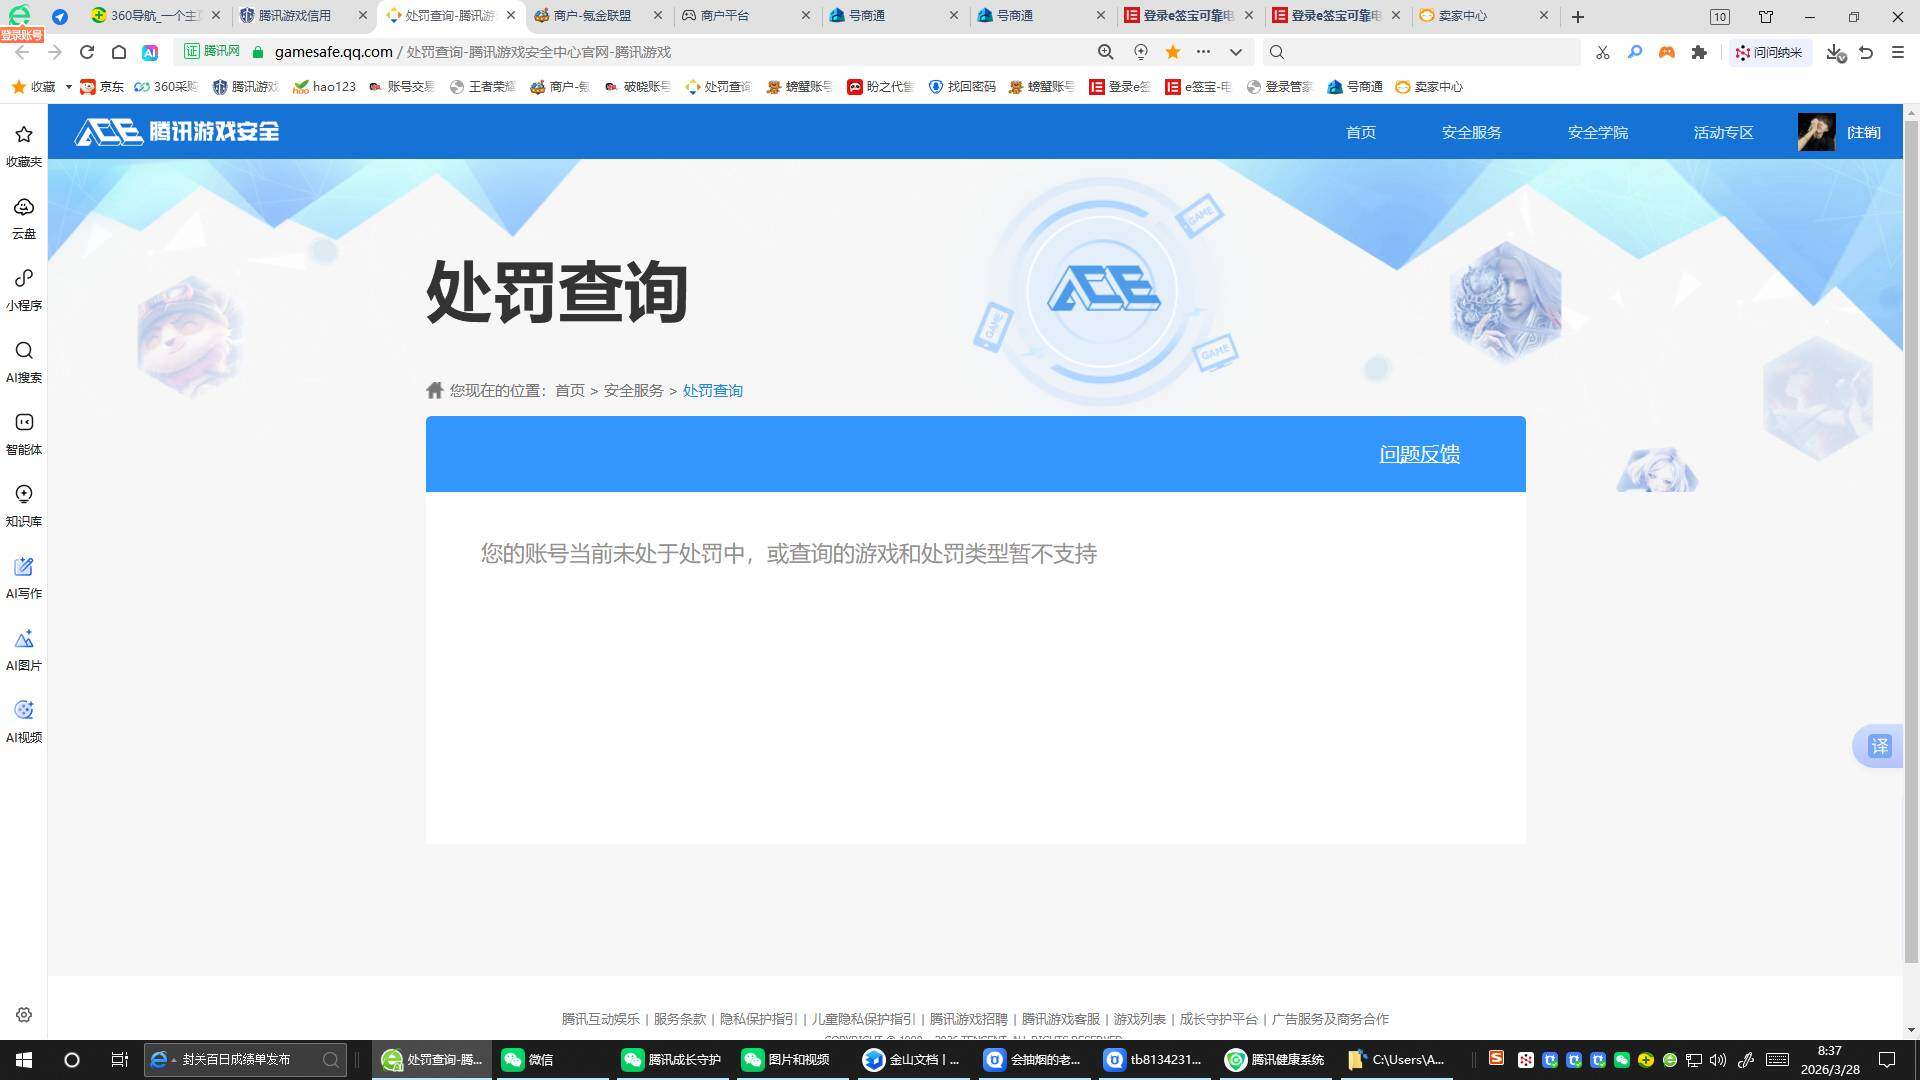1920x1080 pixels.
Task: Bookmark this page with the star icon
Action: [x=1171, y=52]
